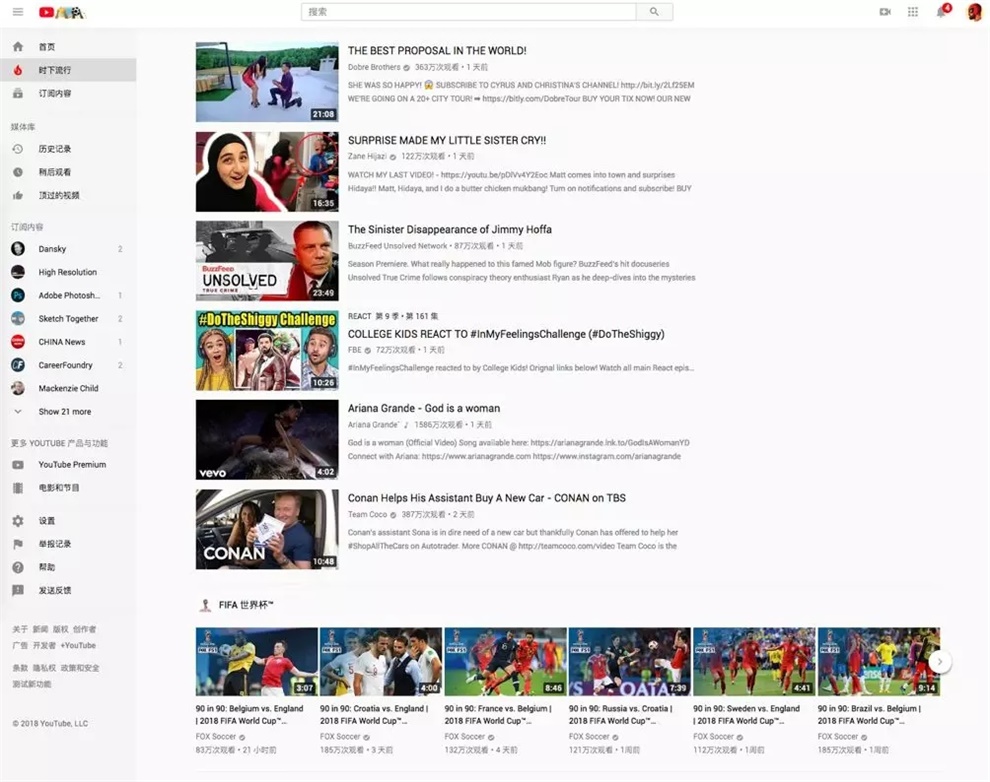Open Ariana Grande - God is a woman title
The height and width of the screenshot is (782, 990).
coord(424,408)
